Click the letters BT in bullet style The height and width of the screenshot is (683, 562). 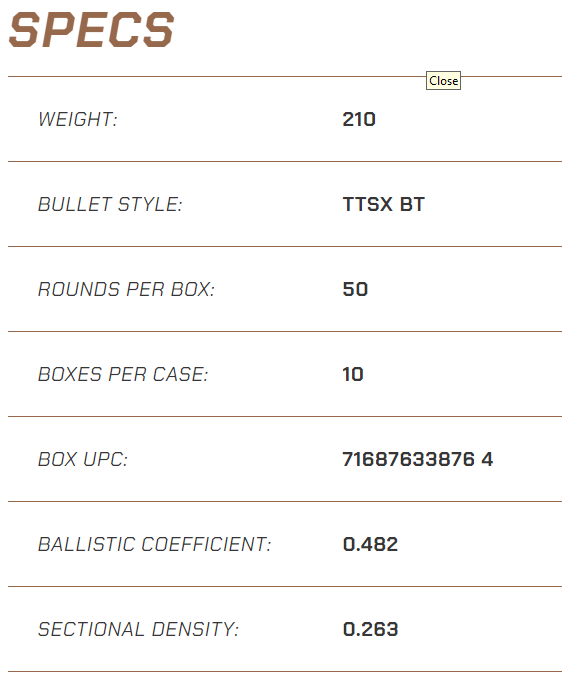[412, 204]
